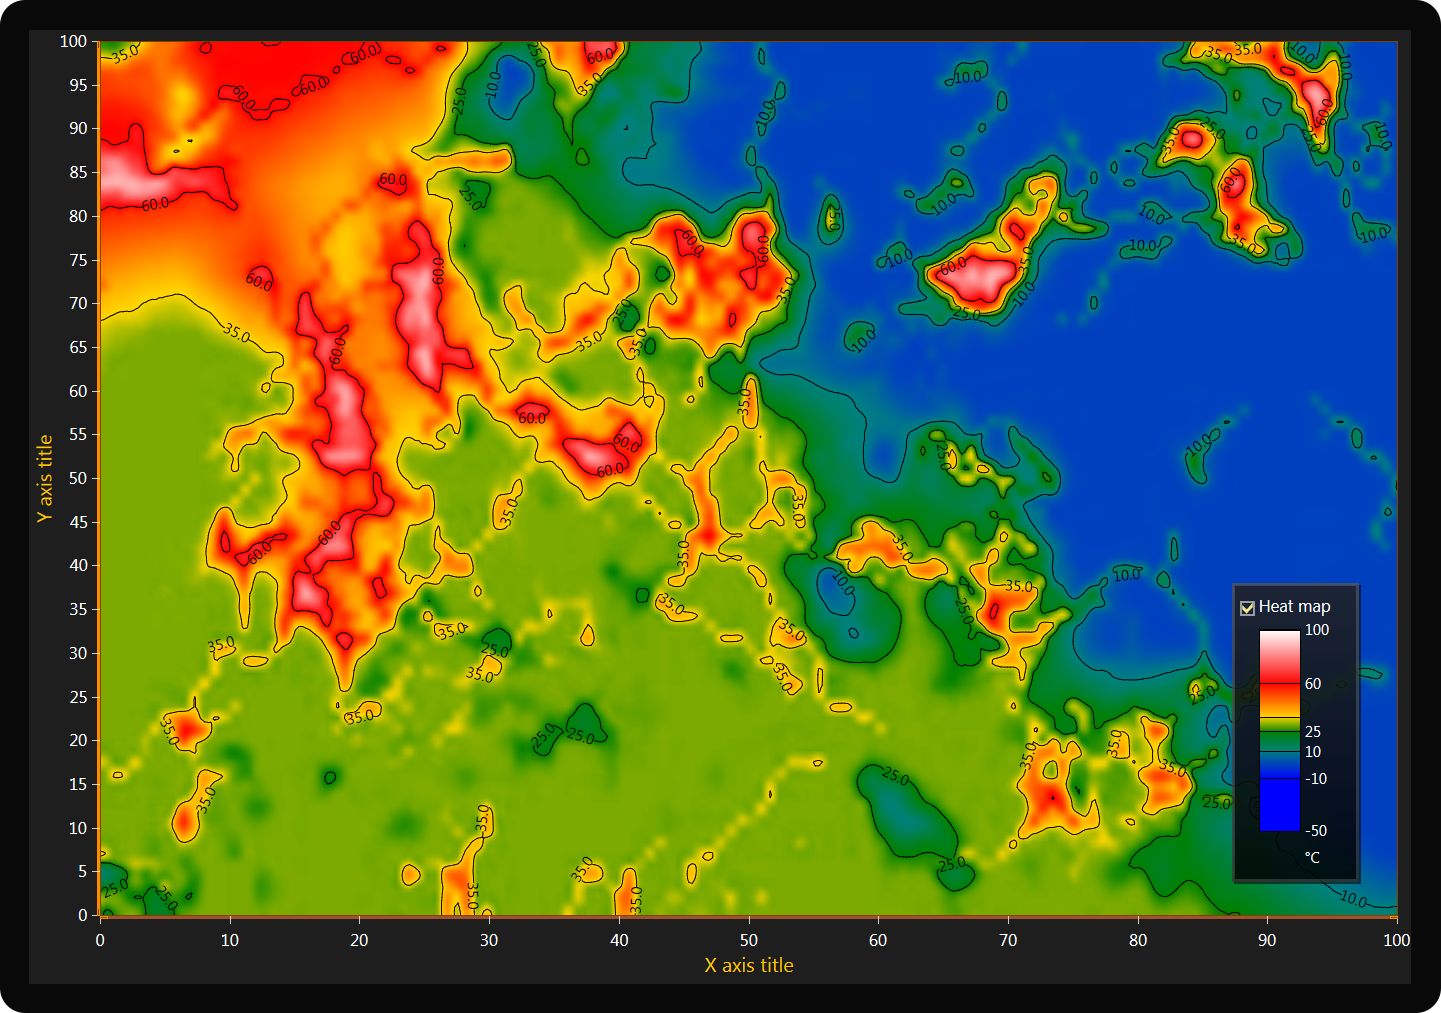
Task: Uncheck the Heat map legend checkbox
Action: coord(1247,608)
